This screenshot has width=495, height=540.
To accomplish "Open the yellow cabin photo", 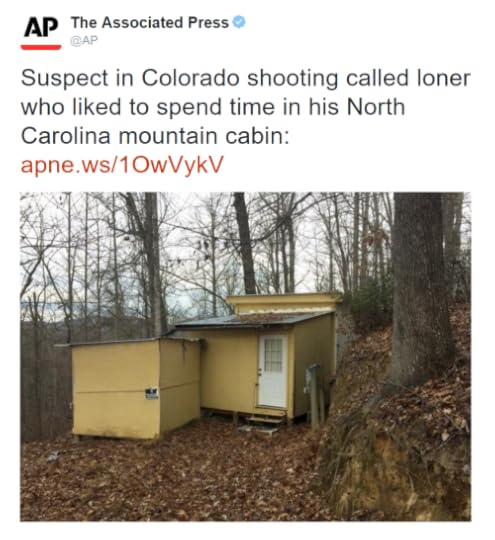I will coord(245,357).
